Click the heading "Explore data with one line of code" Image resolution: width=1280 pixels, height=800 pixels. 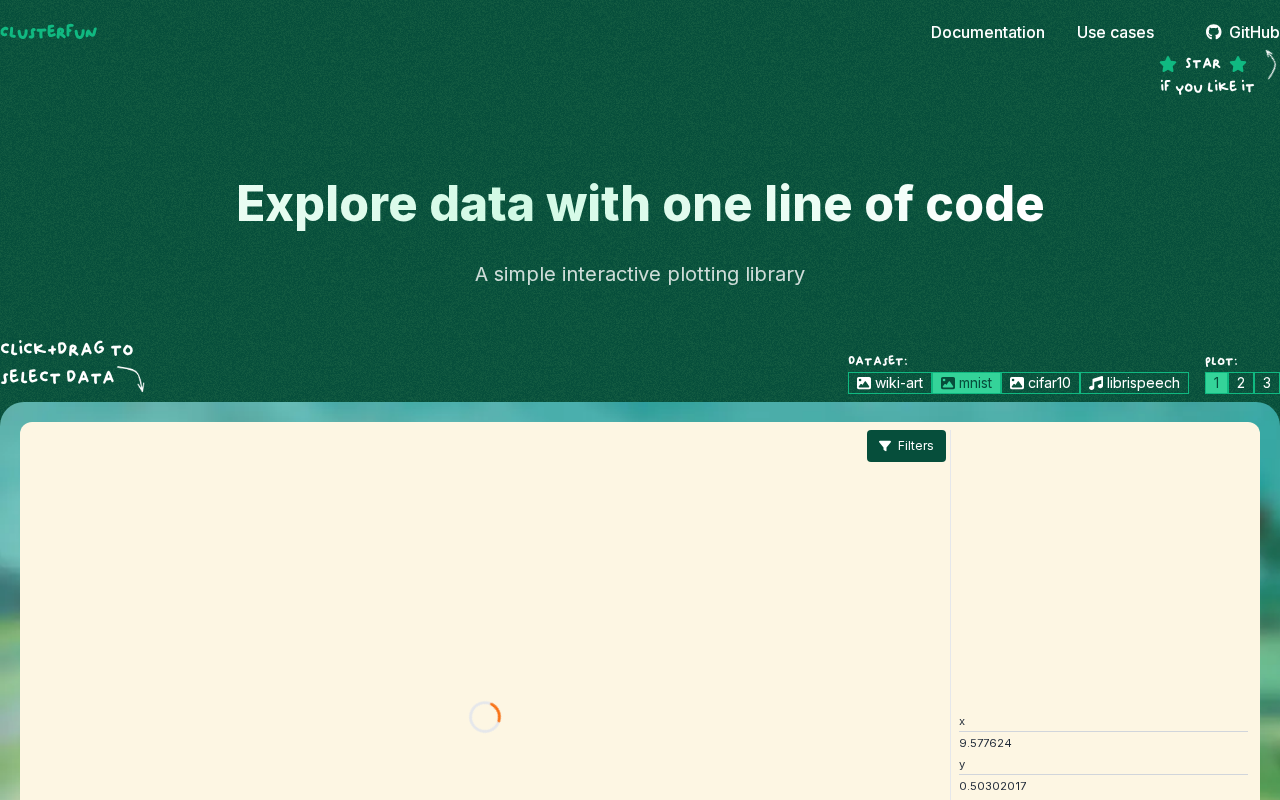640,204
